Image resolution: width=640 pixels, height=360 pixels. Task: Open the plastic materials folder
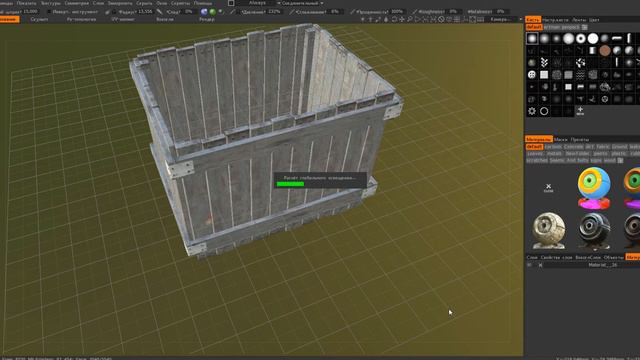pos(619,153)
